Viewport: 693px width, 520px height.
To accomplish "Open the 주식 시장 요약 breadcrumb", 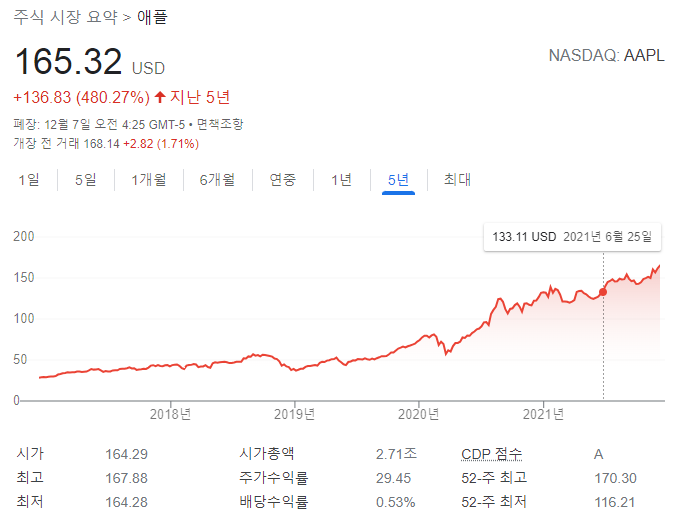I will (65, 17).
